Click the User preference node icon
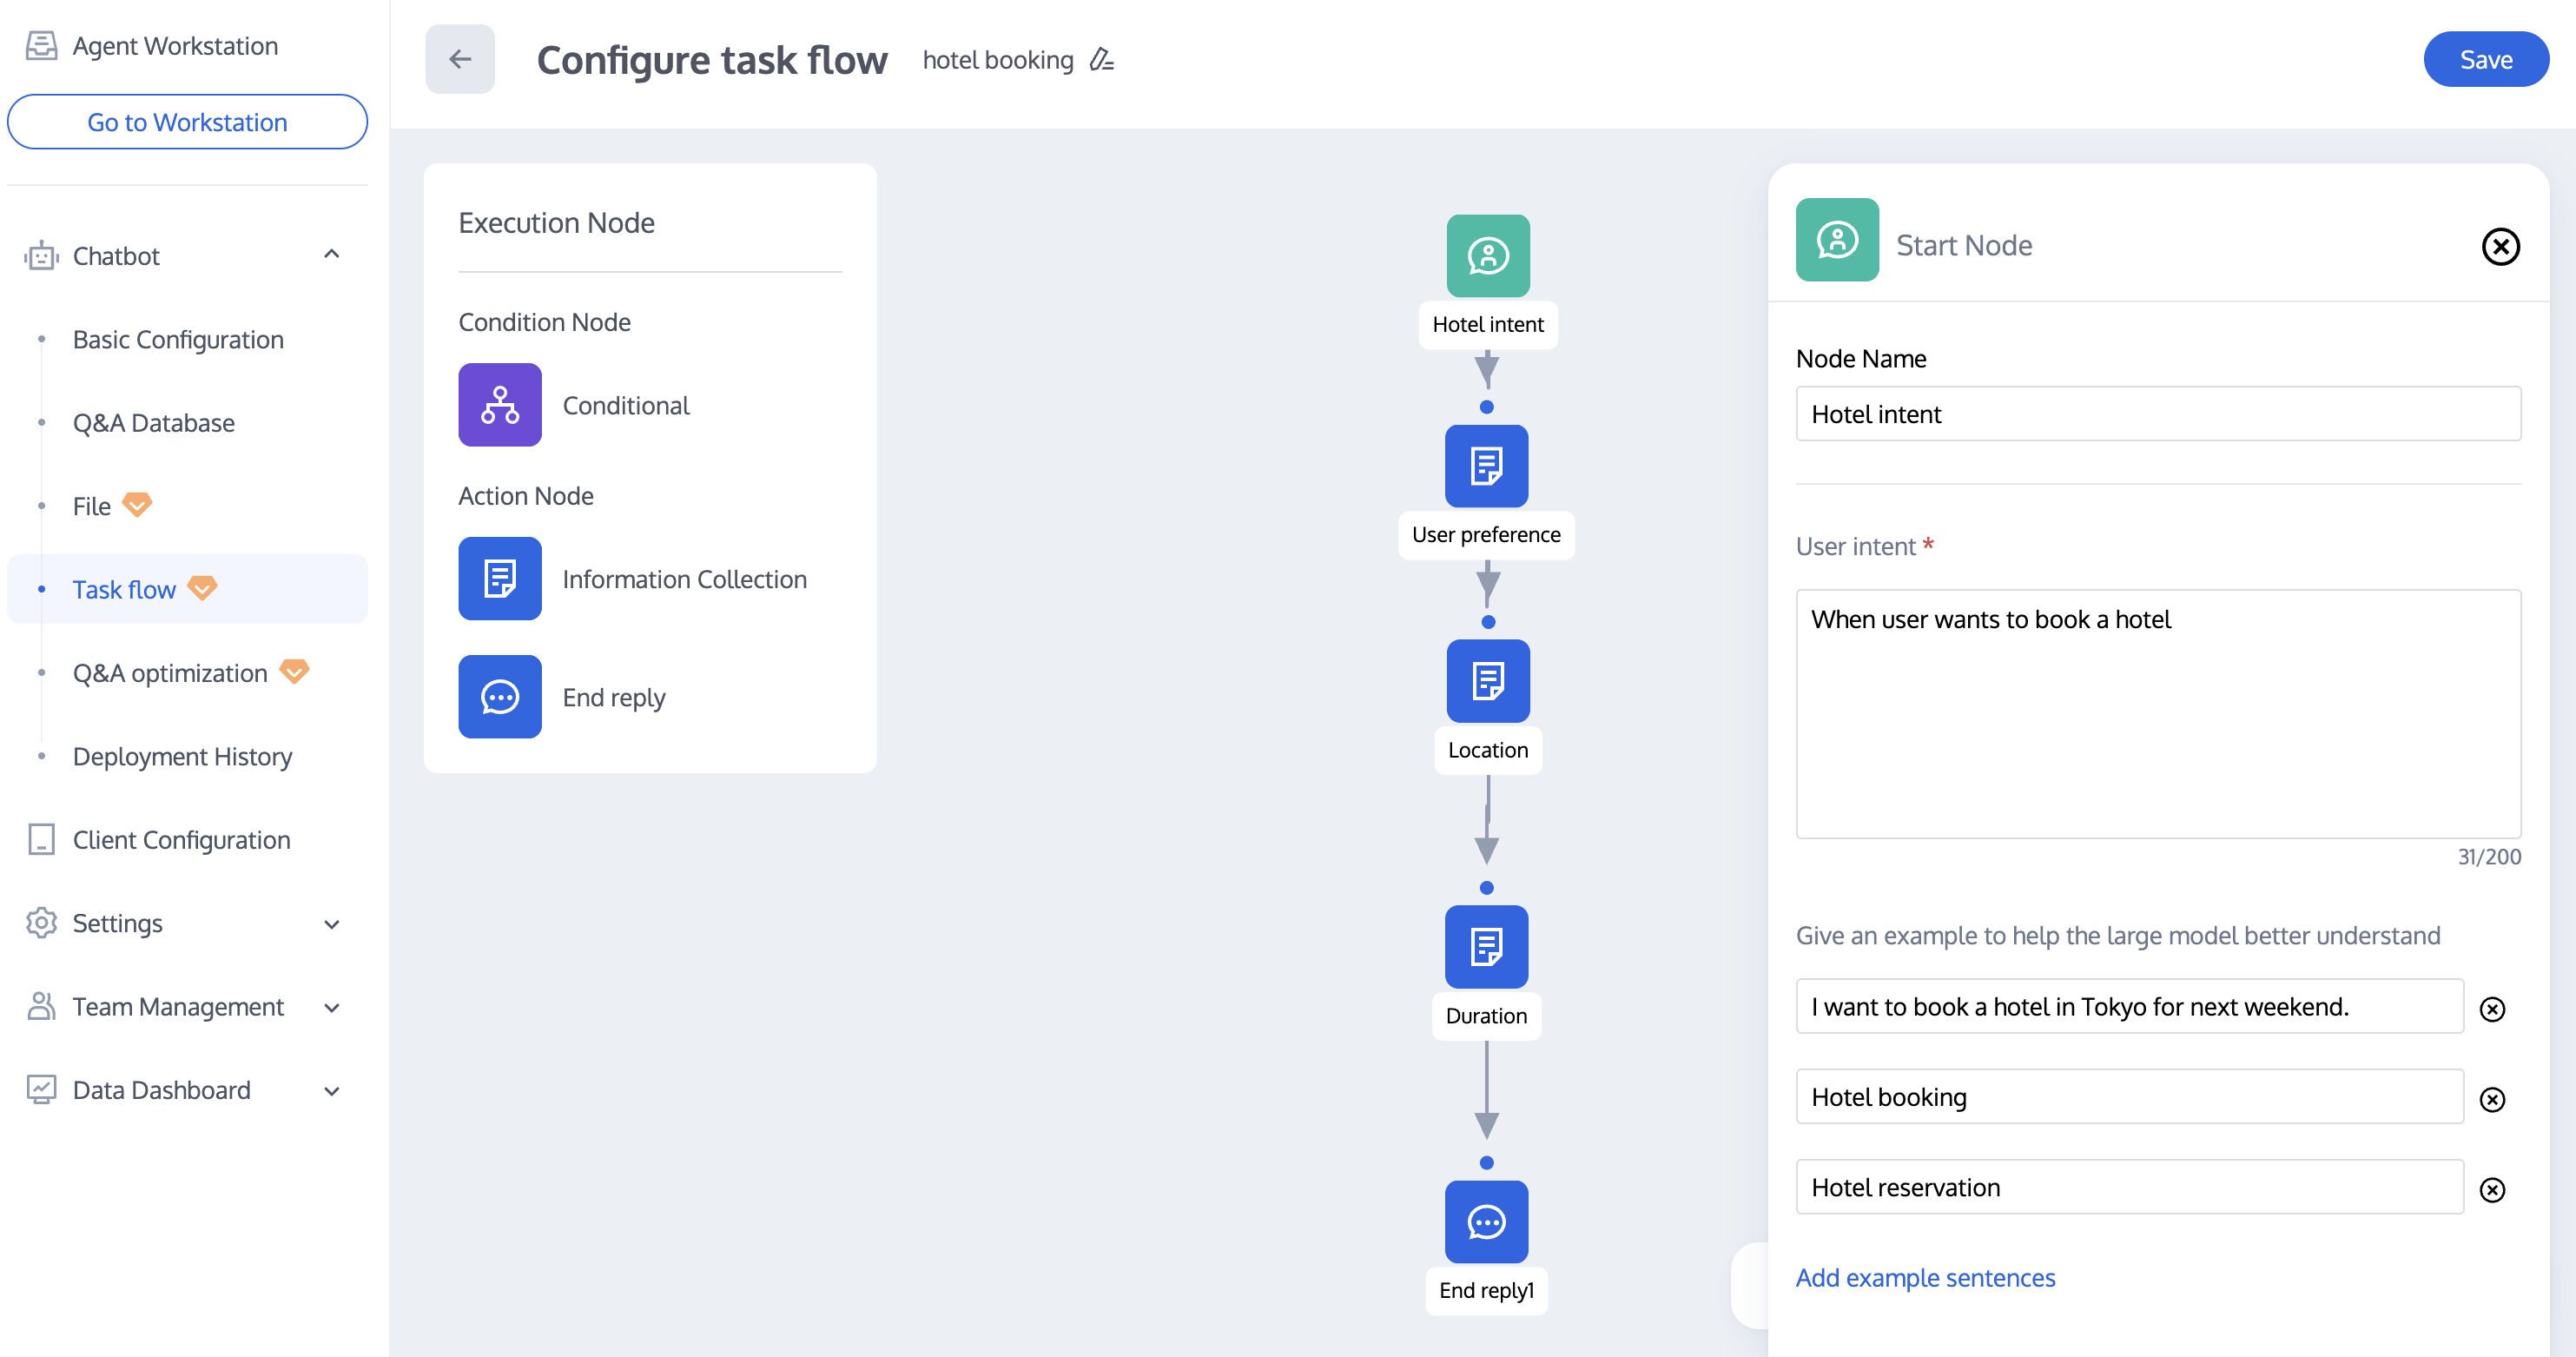The width and height of the screenshot is (2576, 1357). click(1486, 466)
